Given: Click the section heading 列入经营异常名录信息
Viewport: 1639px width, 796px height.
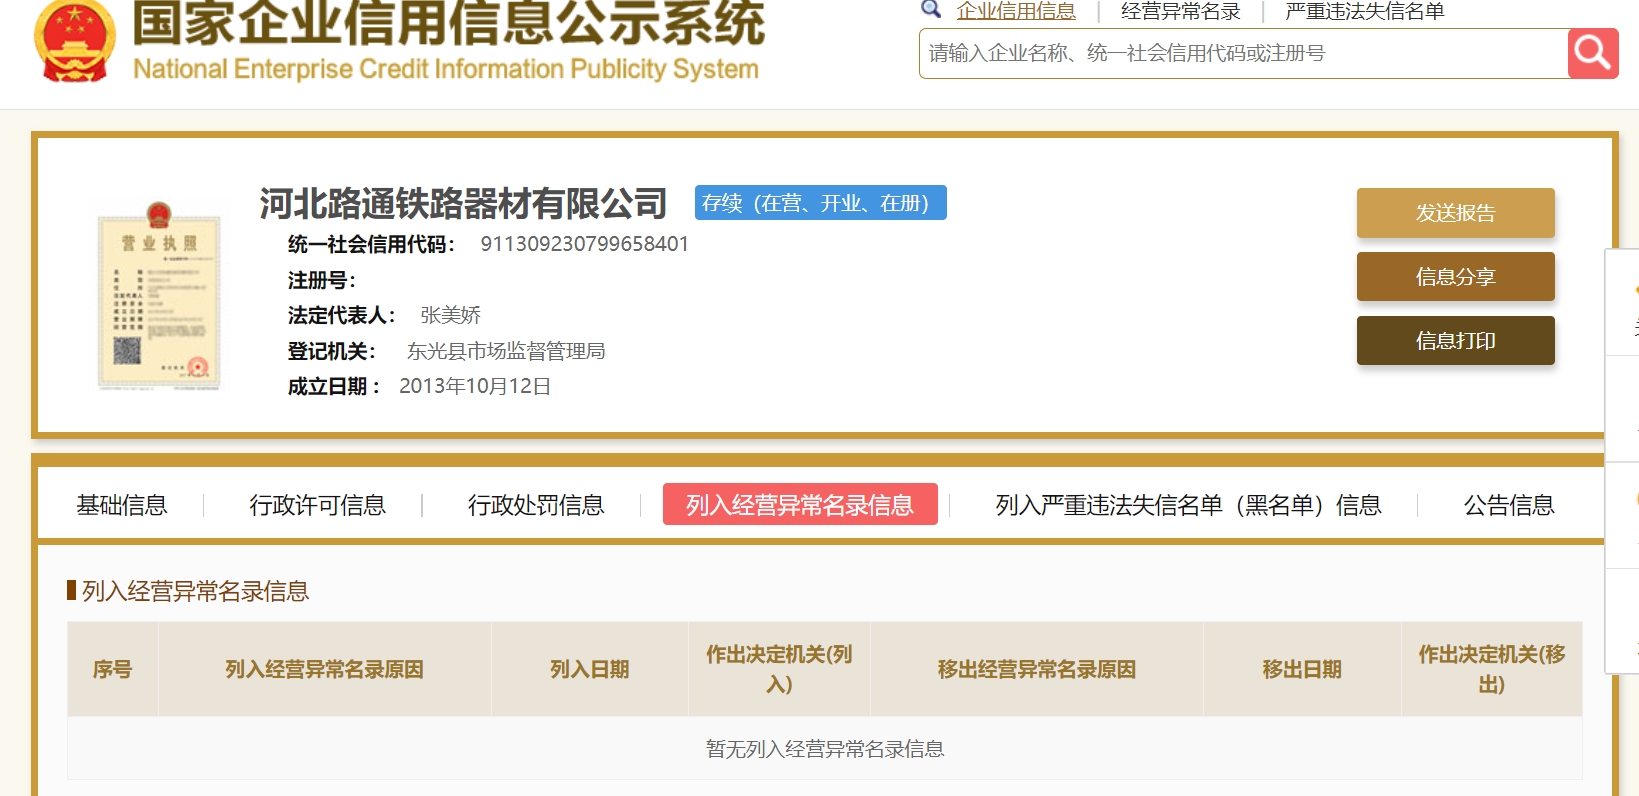Looking at the screenshot, I should [x=195, y=591].
